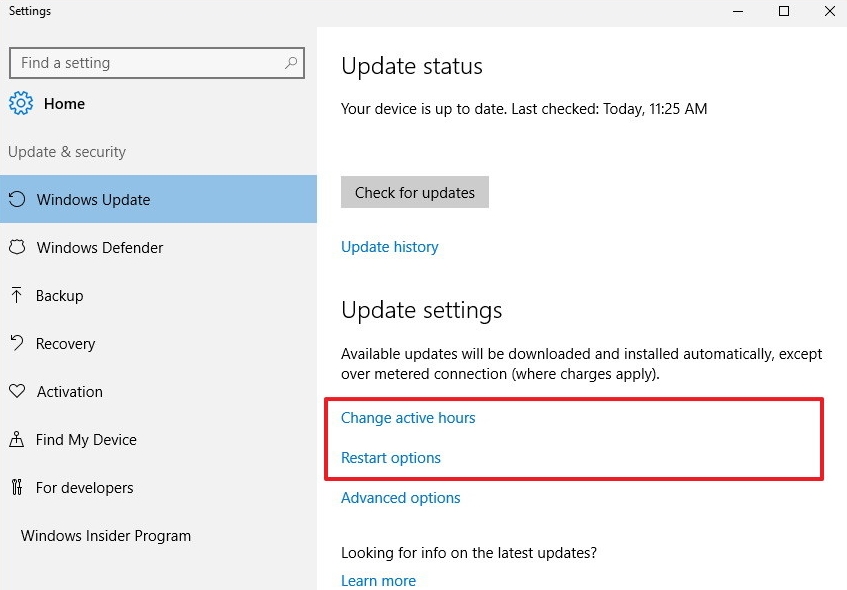This screenshot has height=590, width=847.
Task: Click the Windows Defender shield icon
Action: click(x=16, y=247)
